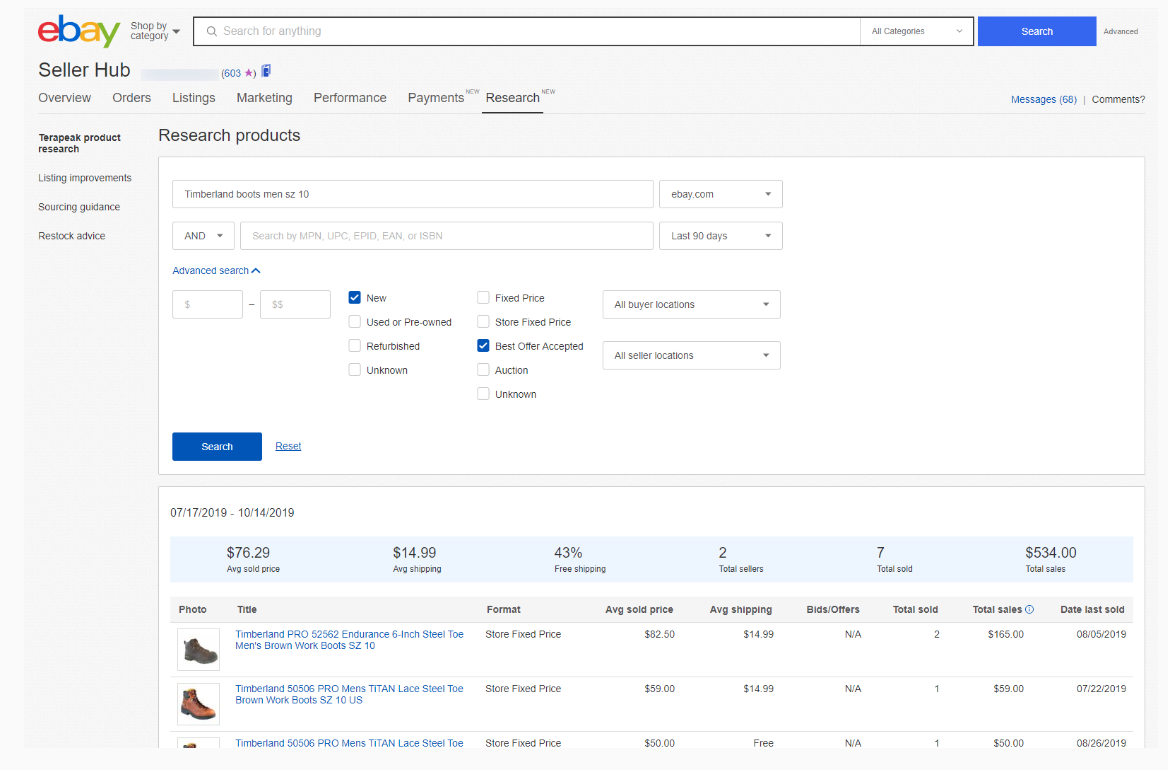Click the MPN, UPC, EPID search field
Image resolution: width=1168 pixels, height=770 pixels.
click(x=447, y=235)
